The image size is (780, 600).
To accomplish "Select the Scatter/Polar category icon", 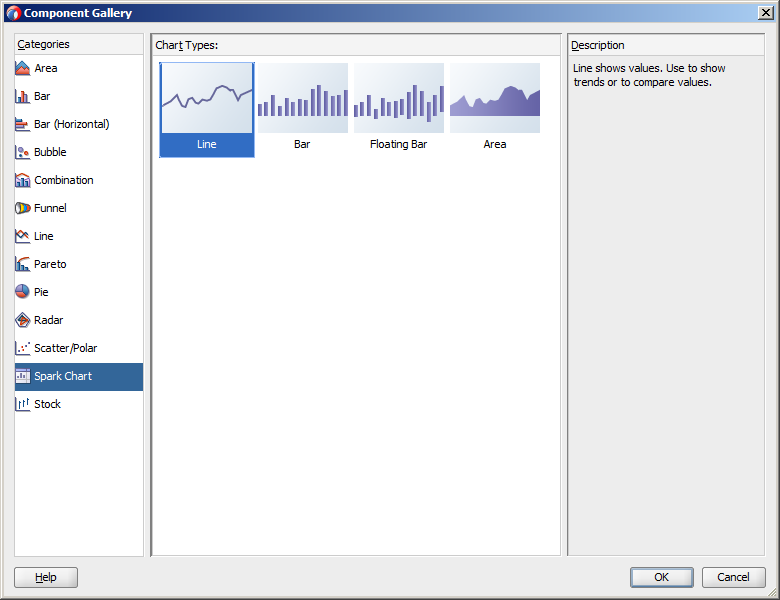I will click(x=22, y=348).
